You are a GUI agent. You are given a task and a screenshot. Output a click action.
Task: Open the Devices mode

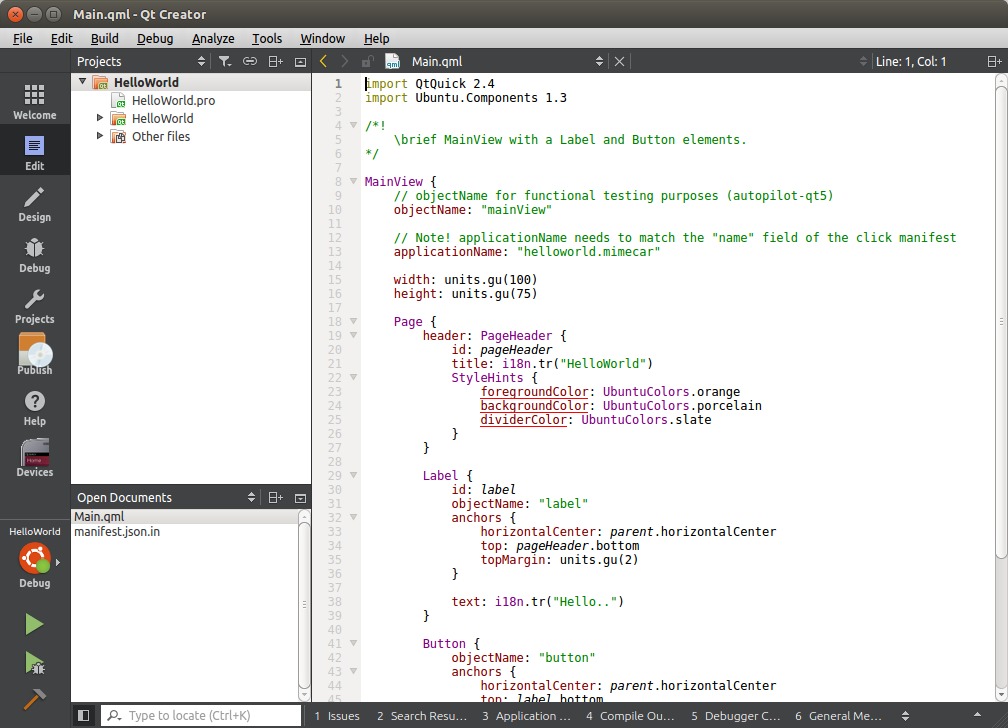click(x=35, y=458)
